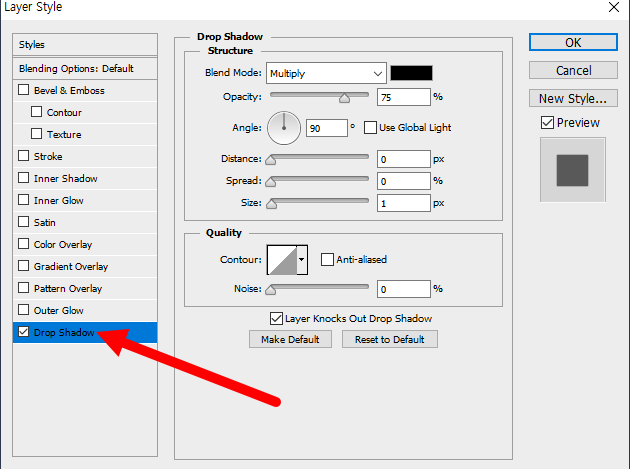Check the Outer Glow box

coord(24,309)
